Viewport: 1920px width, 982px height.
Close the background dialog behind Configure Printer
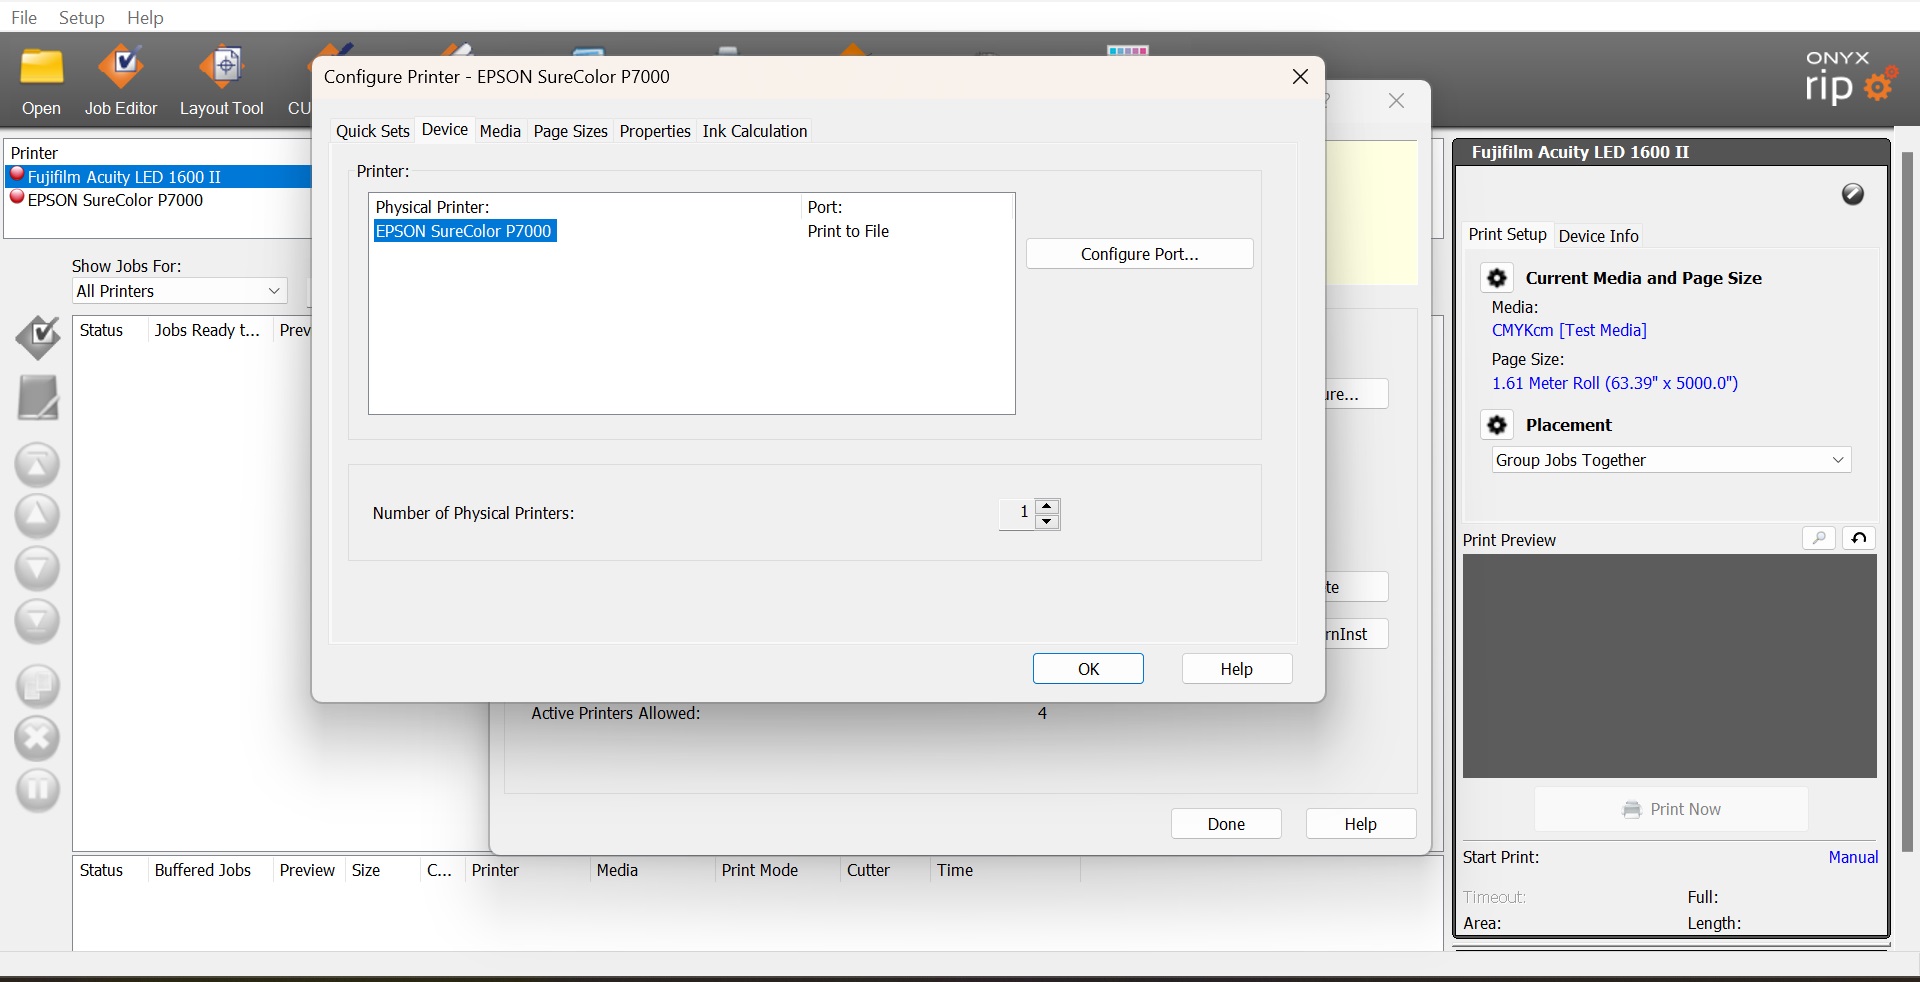tap(1397, 101)
